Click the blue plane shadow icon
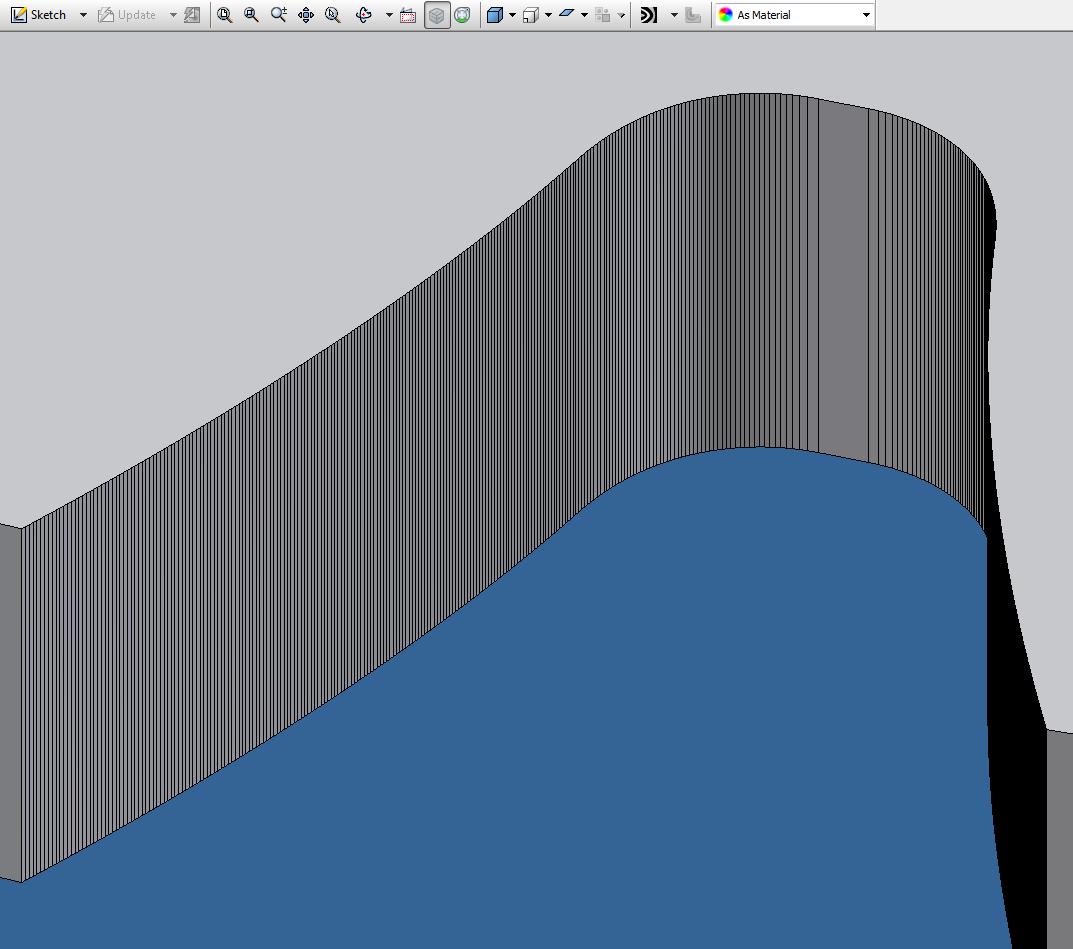Image resolution: width=1073 pixels, height=949 pixels. pos(567,15)
